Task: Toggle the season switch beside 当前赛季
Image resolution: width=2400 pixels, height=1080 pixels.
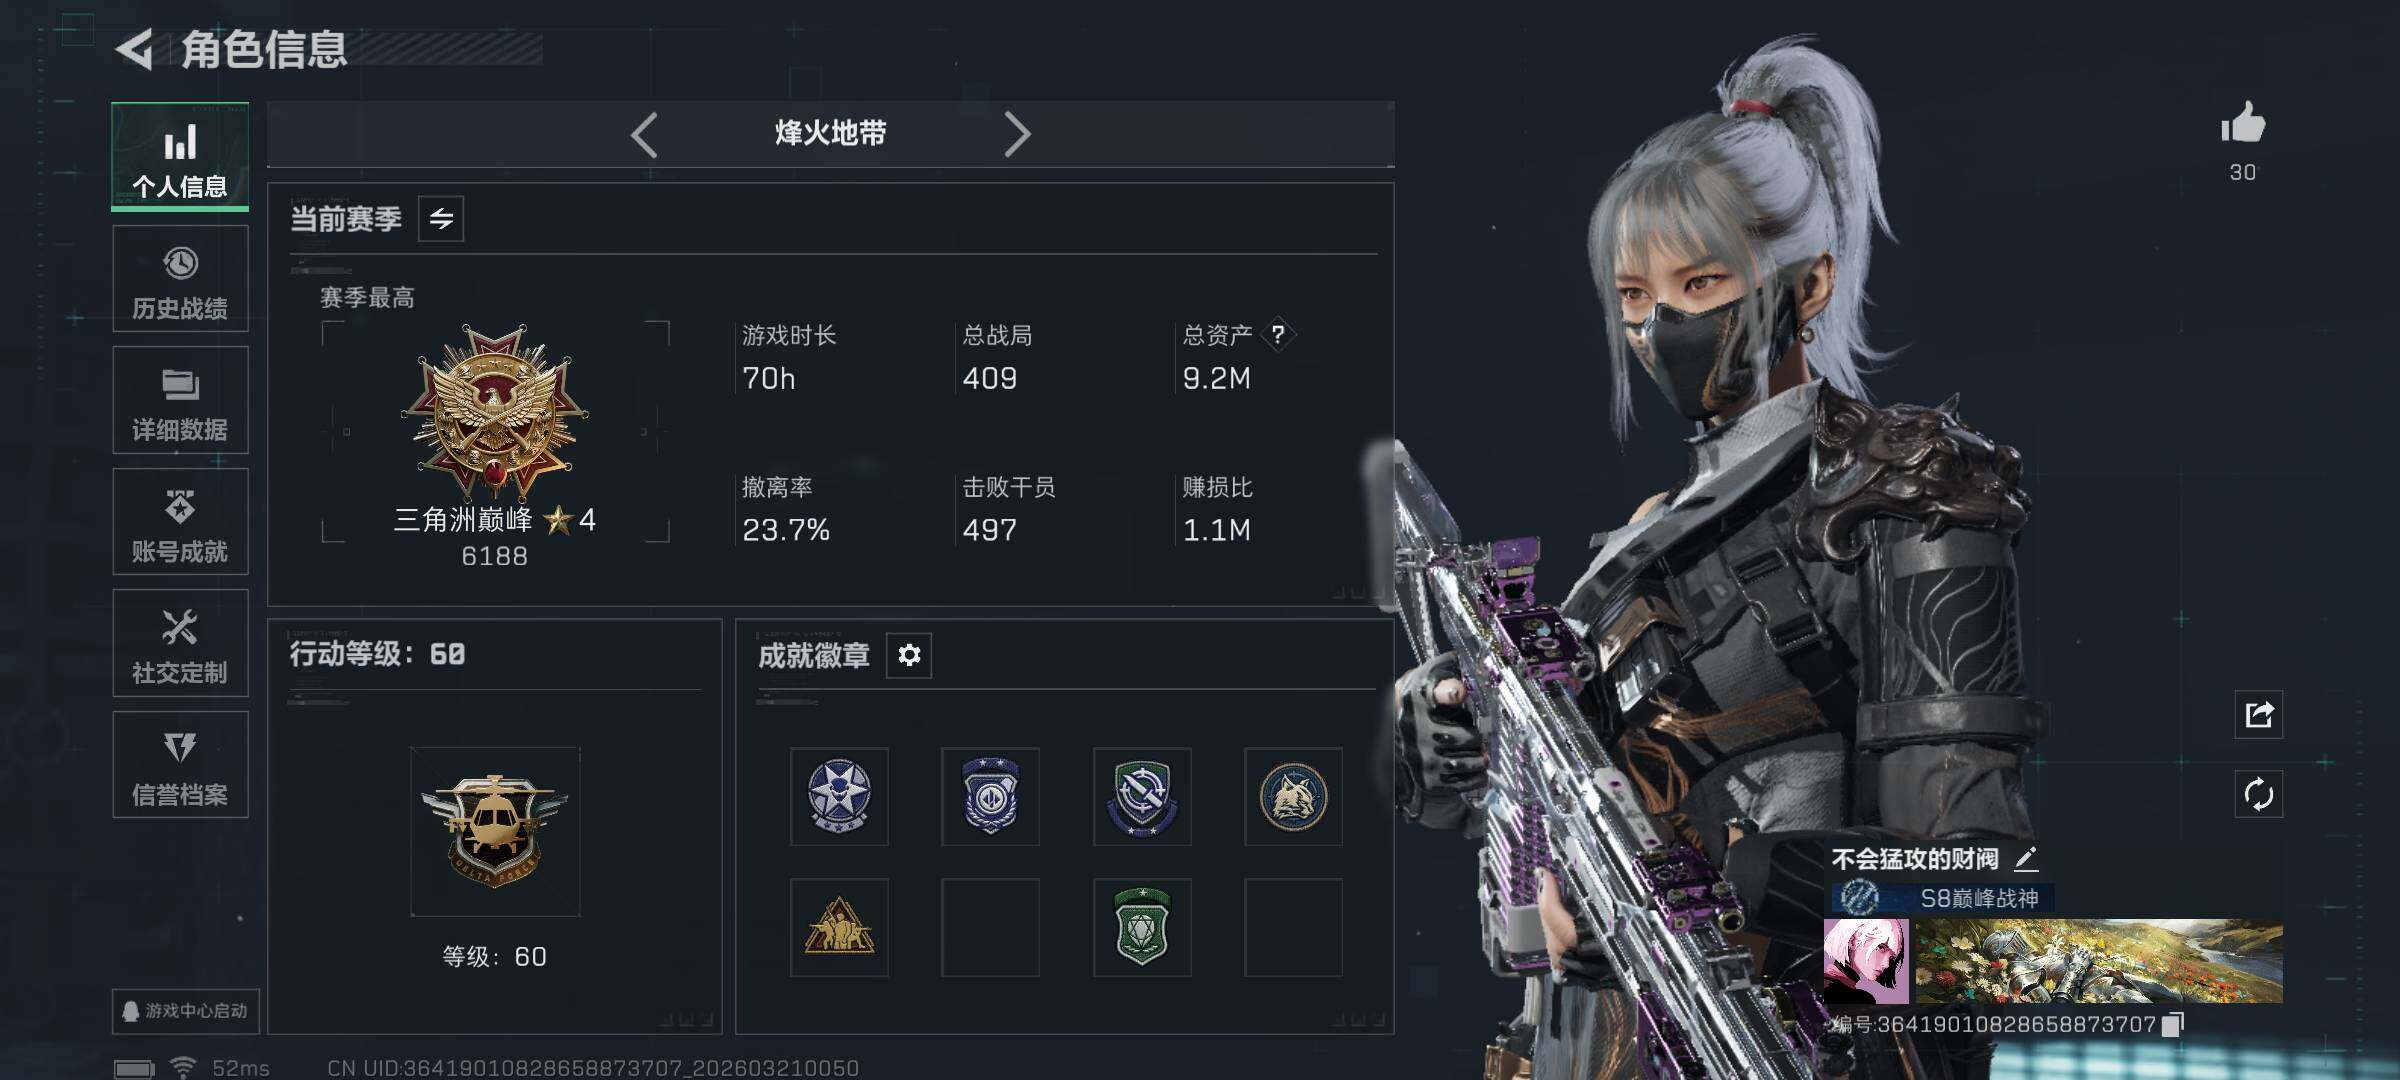Action: (x=441, y=219)
